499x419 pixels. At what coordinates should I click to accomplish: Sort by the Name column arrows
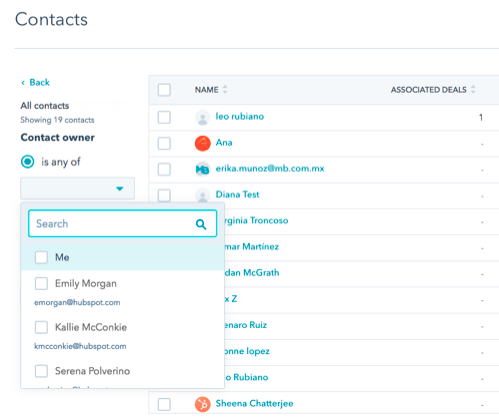[225, 89]
